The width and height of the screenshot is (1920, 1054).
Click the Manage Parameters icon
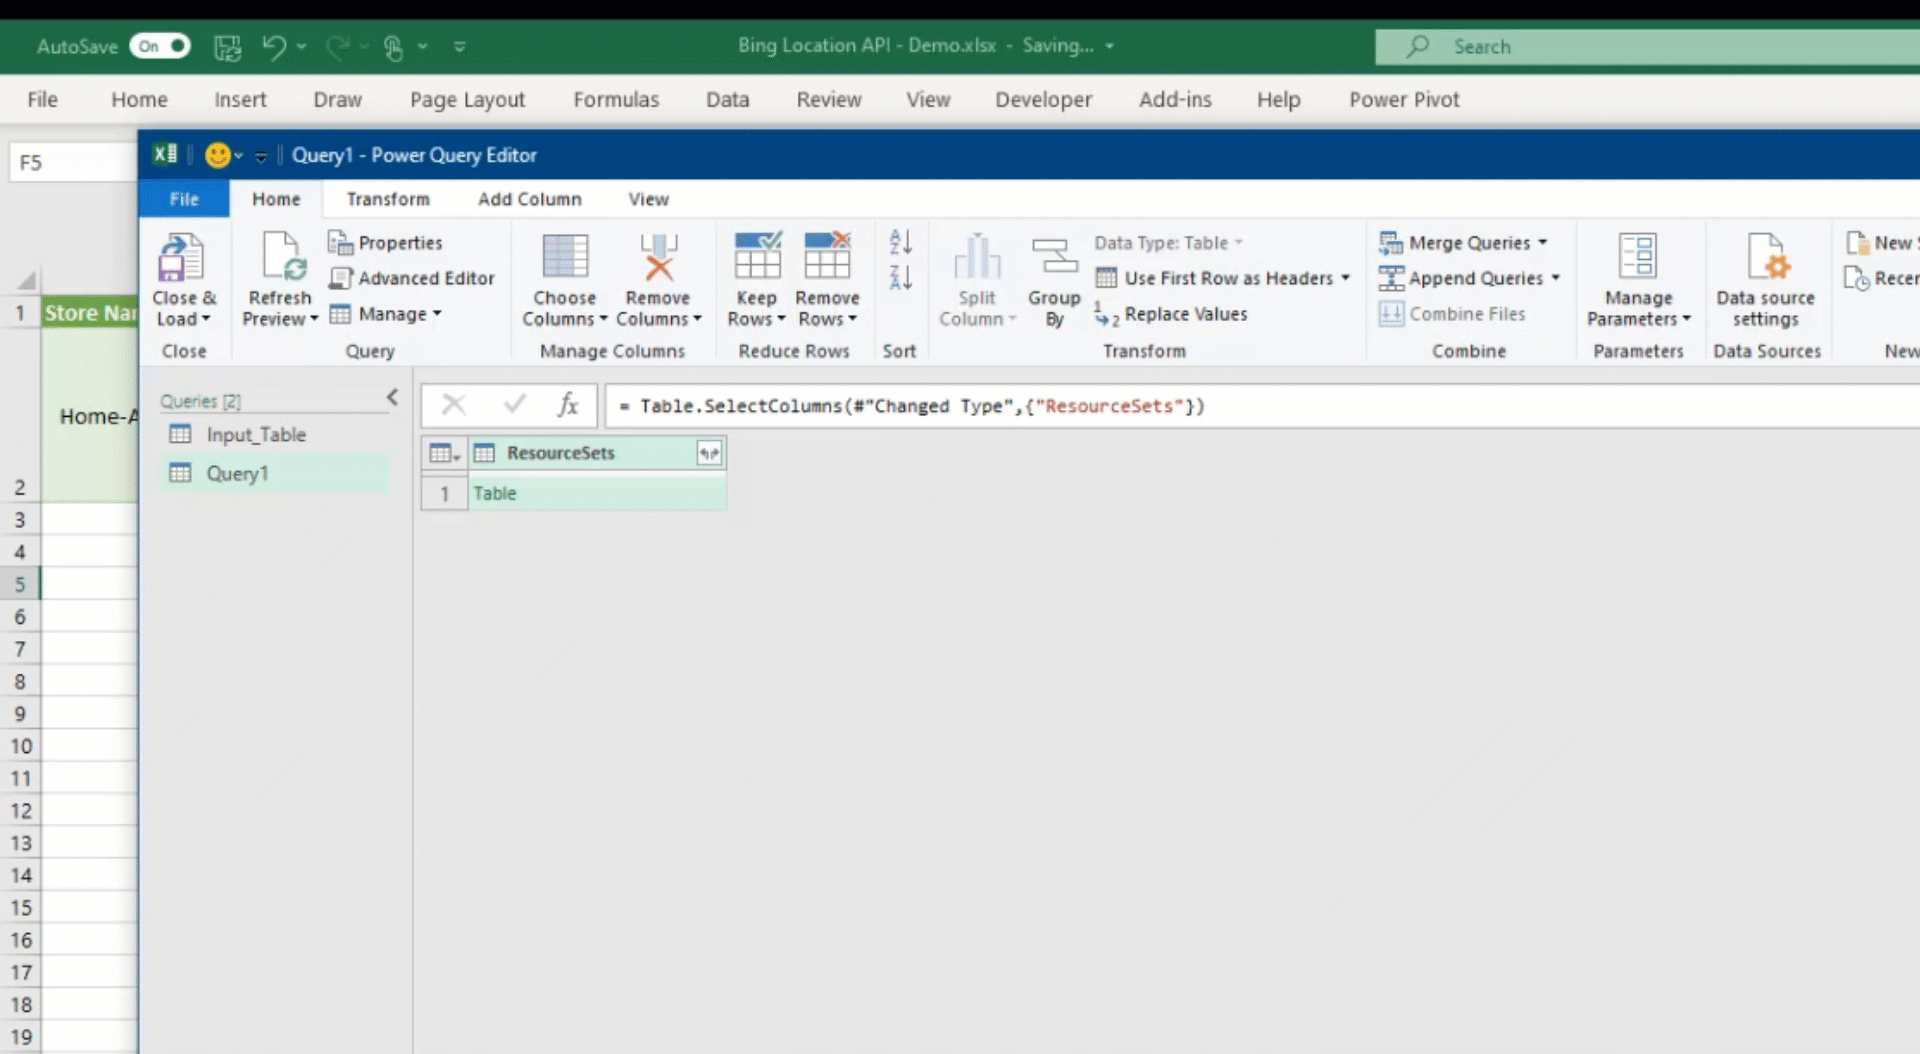(1638, 256)
